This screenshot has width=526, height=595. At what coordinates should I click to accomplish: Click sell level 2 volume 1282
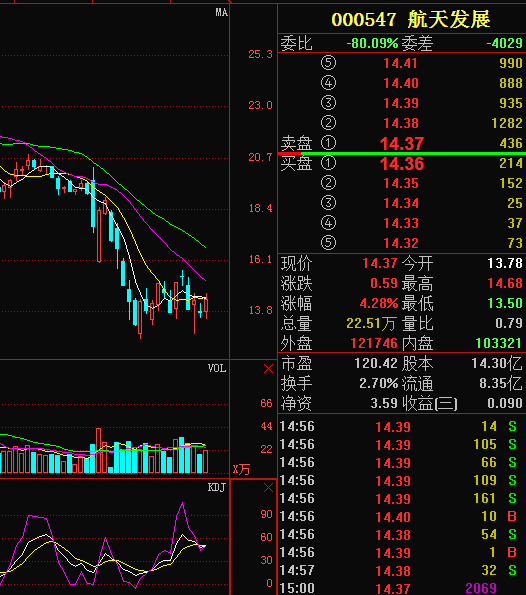point(507,123)
